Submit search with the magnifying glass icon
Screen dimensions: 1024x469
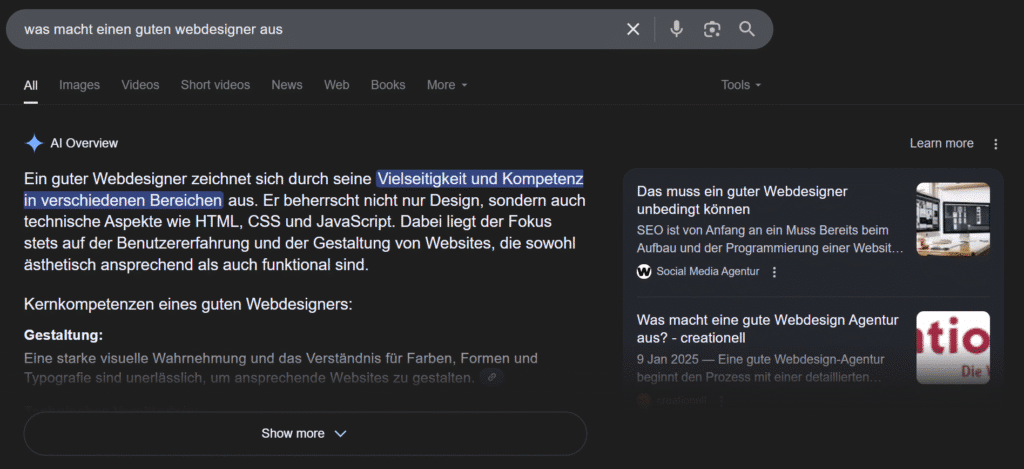747,29
